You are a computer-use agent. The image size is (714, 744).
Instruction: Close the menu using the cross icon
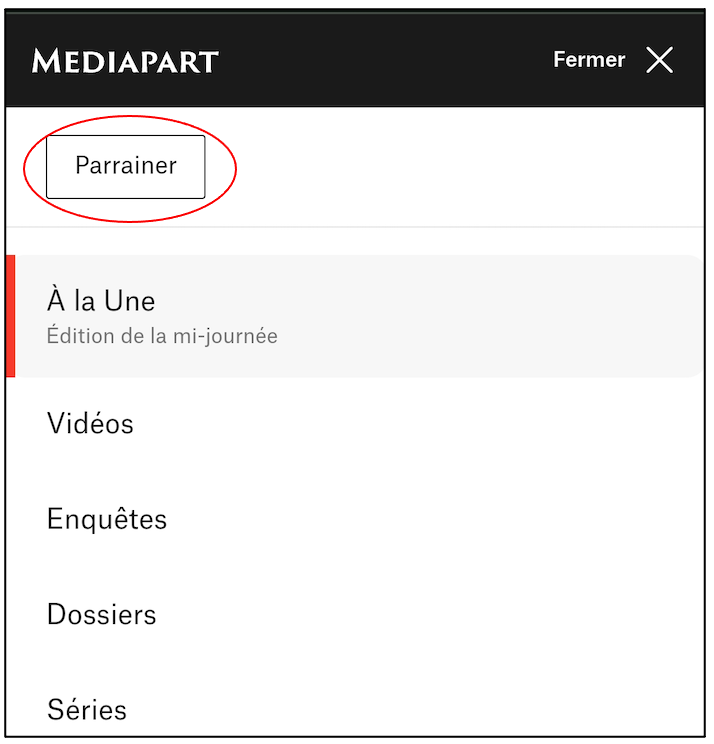click(x=659, y=60)
